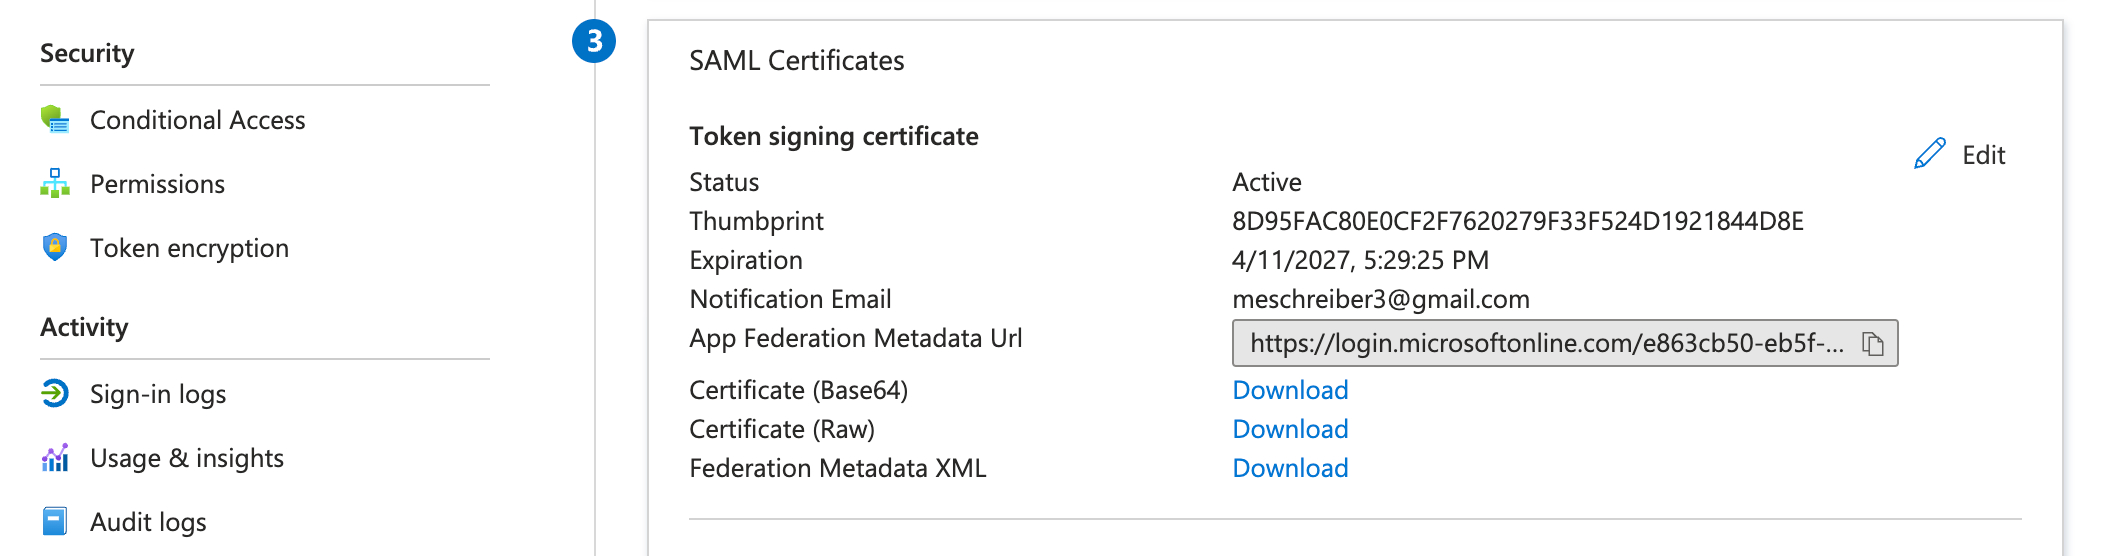Click the Sign-in logs arrow icon

click(55, 394)
